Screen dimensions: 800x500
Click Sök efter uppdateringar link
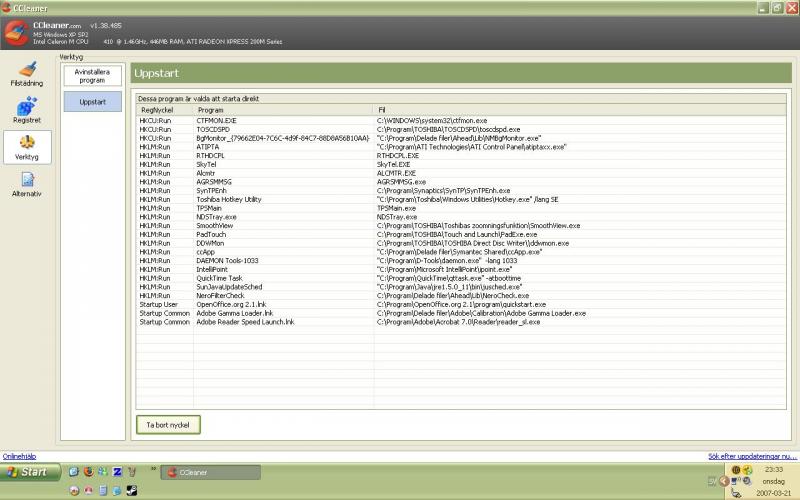[x=752, y=456]
